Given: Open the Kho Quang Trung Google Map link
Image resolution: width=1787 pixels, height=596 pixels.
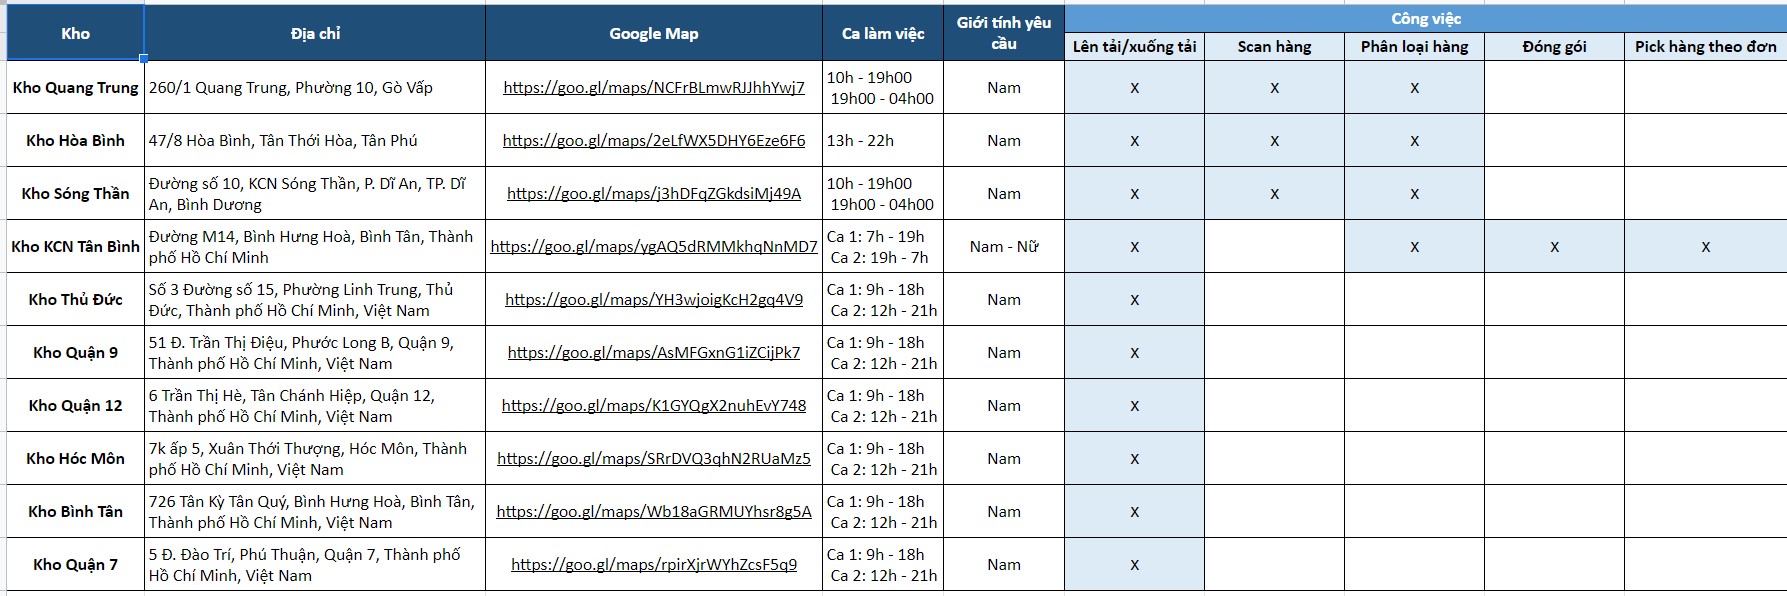Looking at the screenshot, I should [x=654, y=88].
